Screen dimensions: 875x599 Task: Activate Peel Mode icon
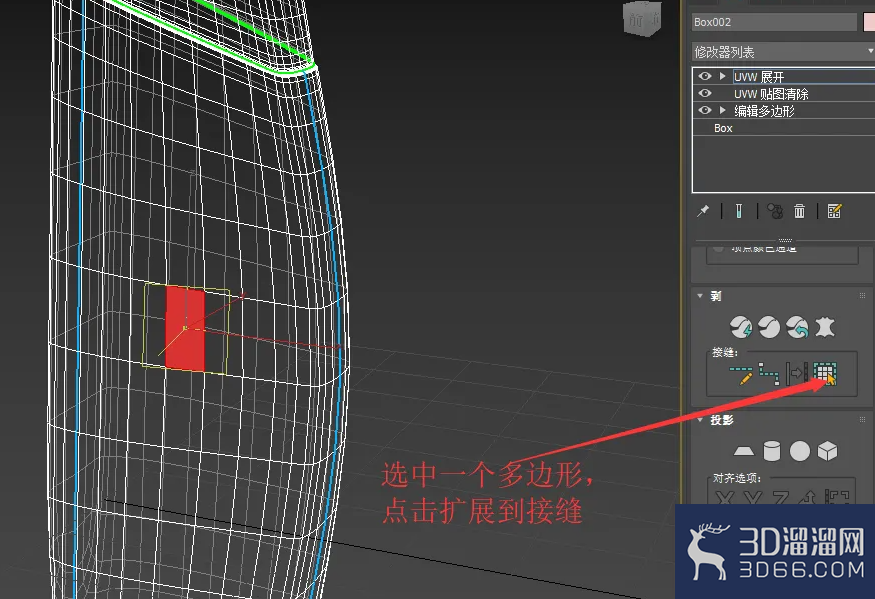[x=769, y=327]
